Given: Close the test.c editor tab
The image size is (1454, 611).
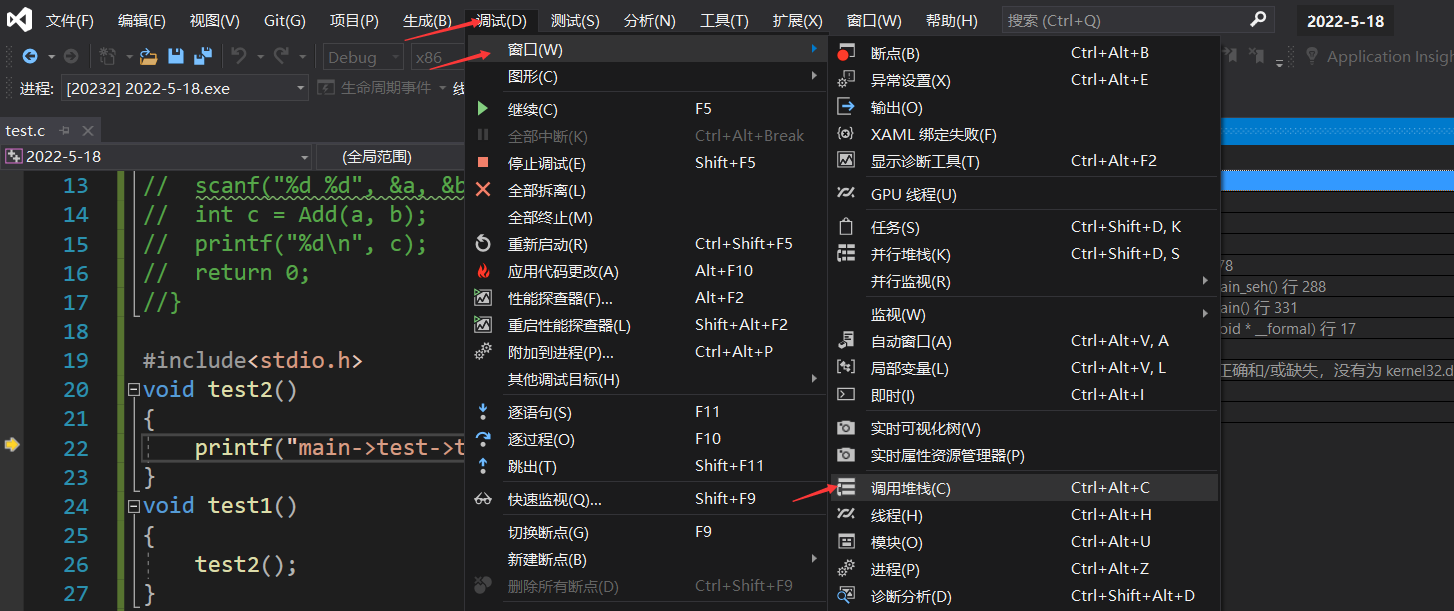Looking at the screenshot, I should 88,131.
